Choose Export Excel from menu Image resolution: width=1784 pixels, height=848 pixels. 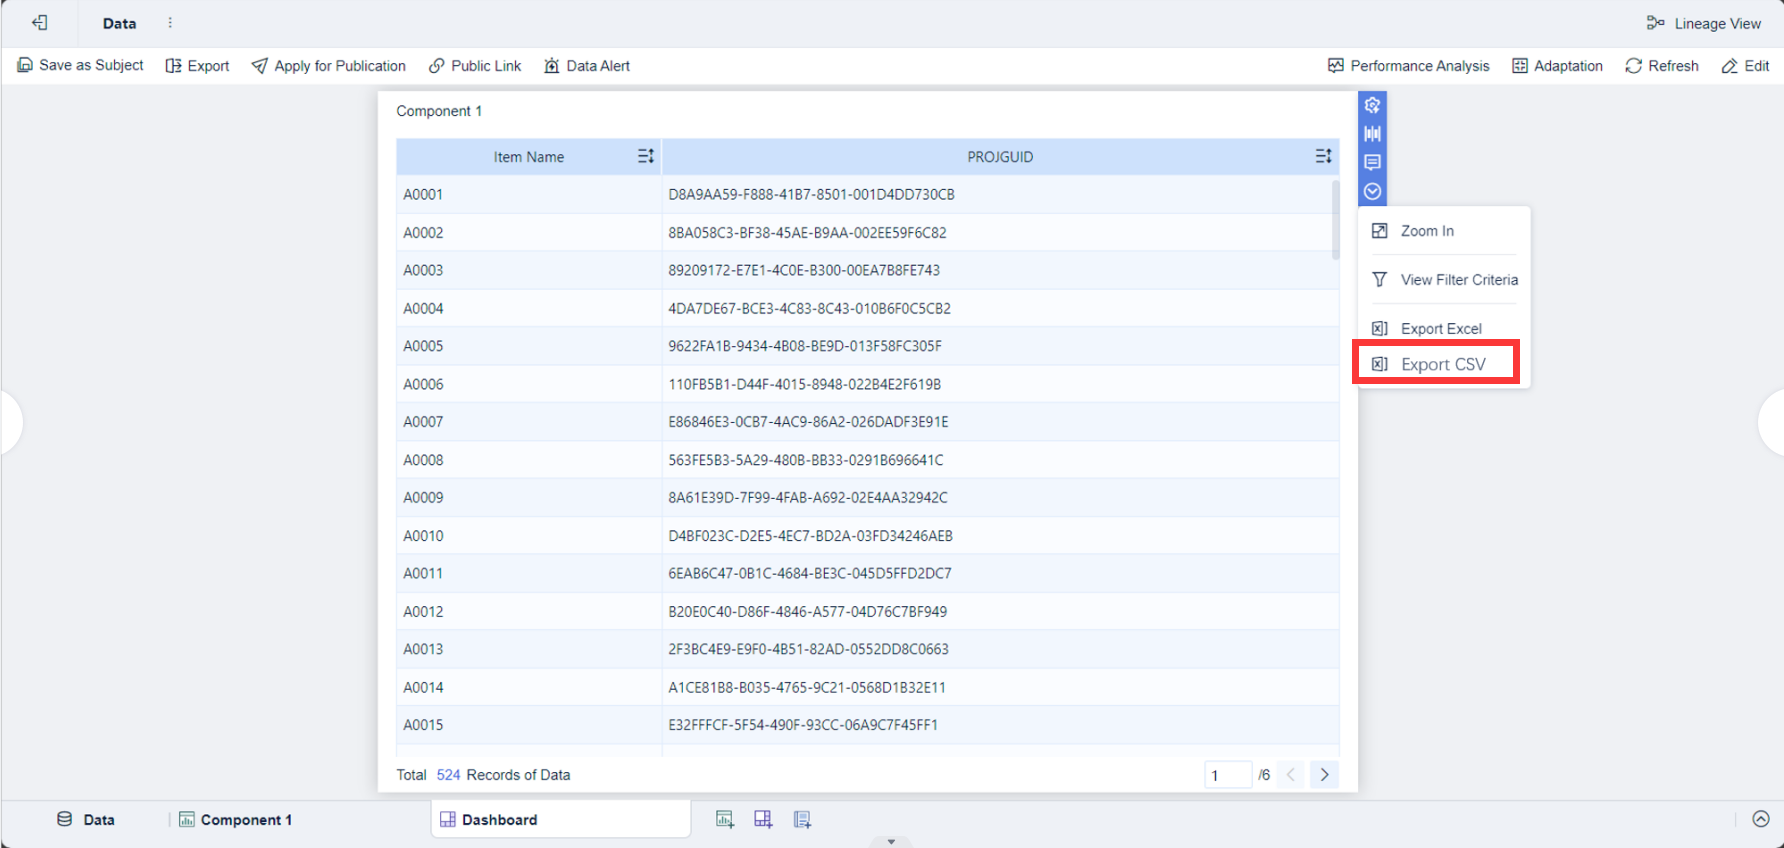1443,328
